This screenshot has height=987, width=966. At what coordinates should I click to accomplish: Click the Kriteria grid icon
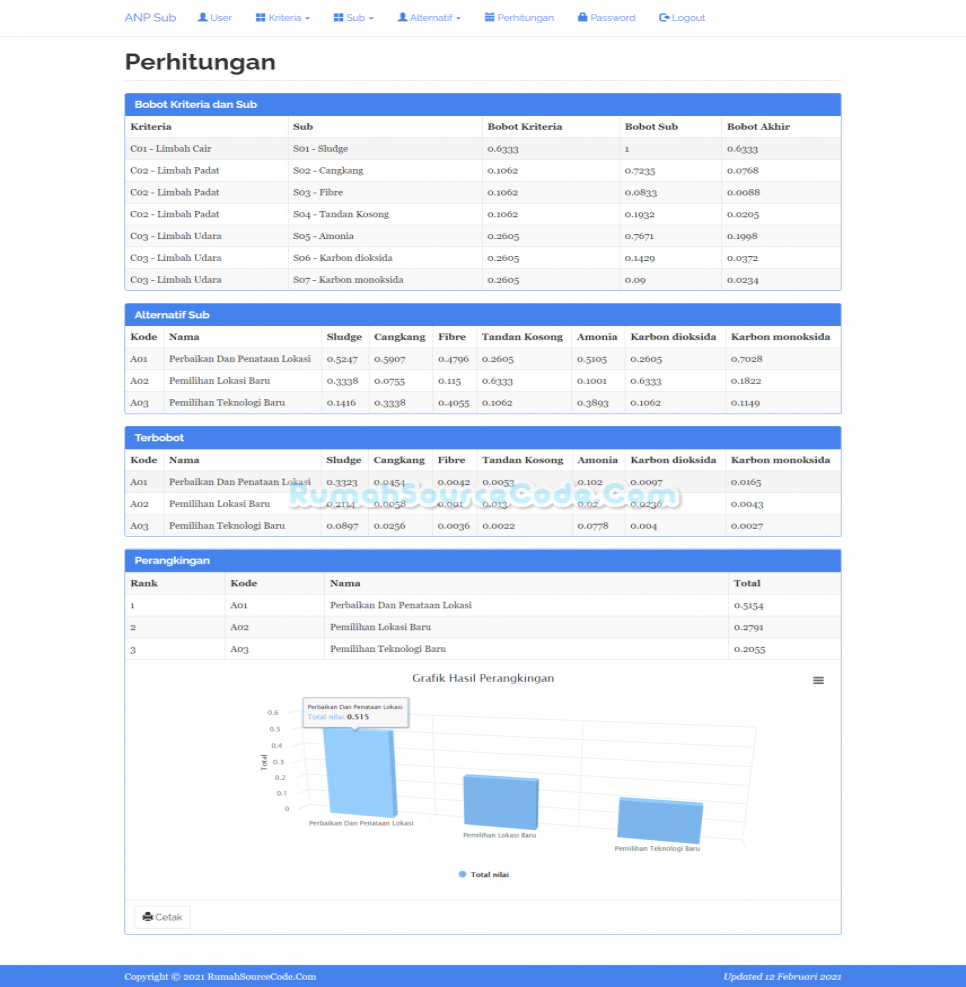pyautogui.click(x=261, y=18)
